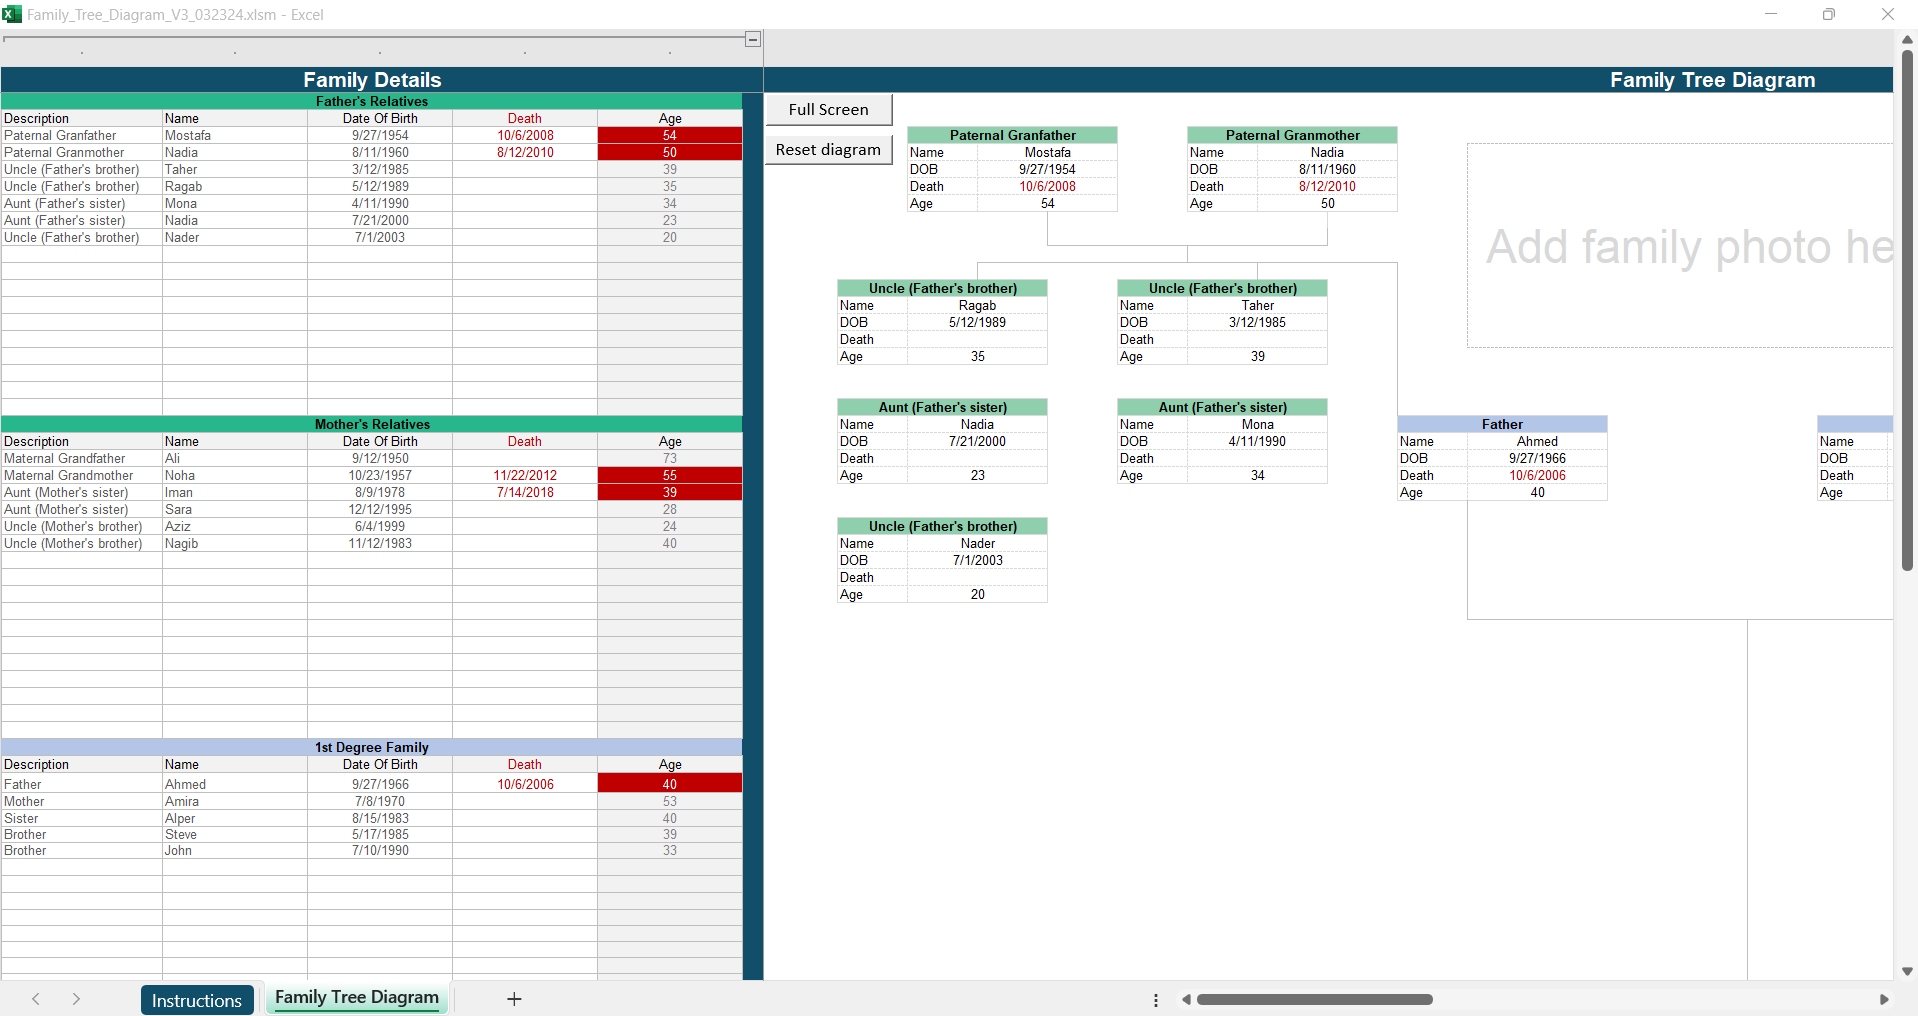Click the vertical scrollbar down arrow
Image resolution: width=1918 pixels, height=1016 pixels.
click(1907, 971)
